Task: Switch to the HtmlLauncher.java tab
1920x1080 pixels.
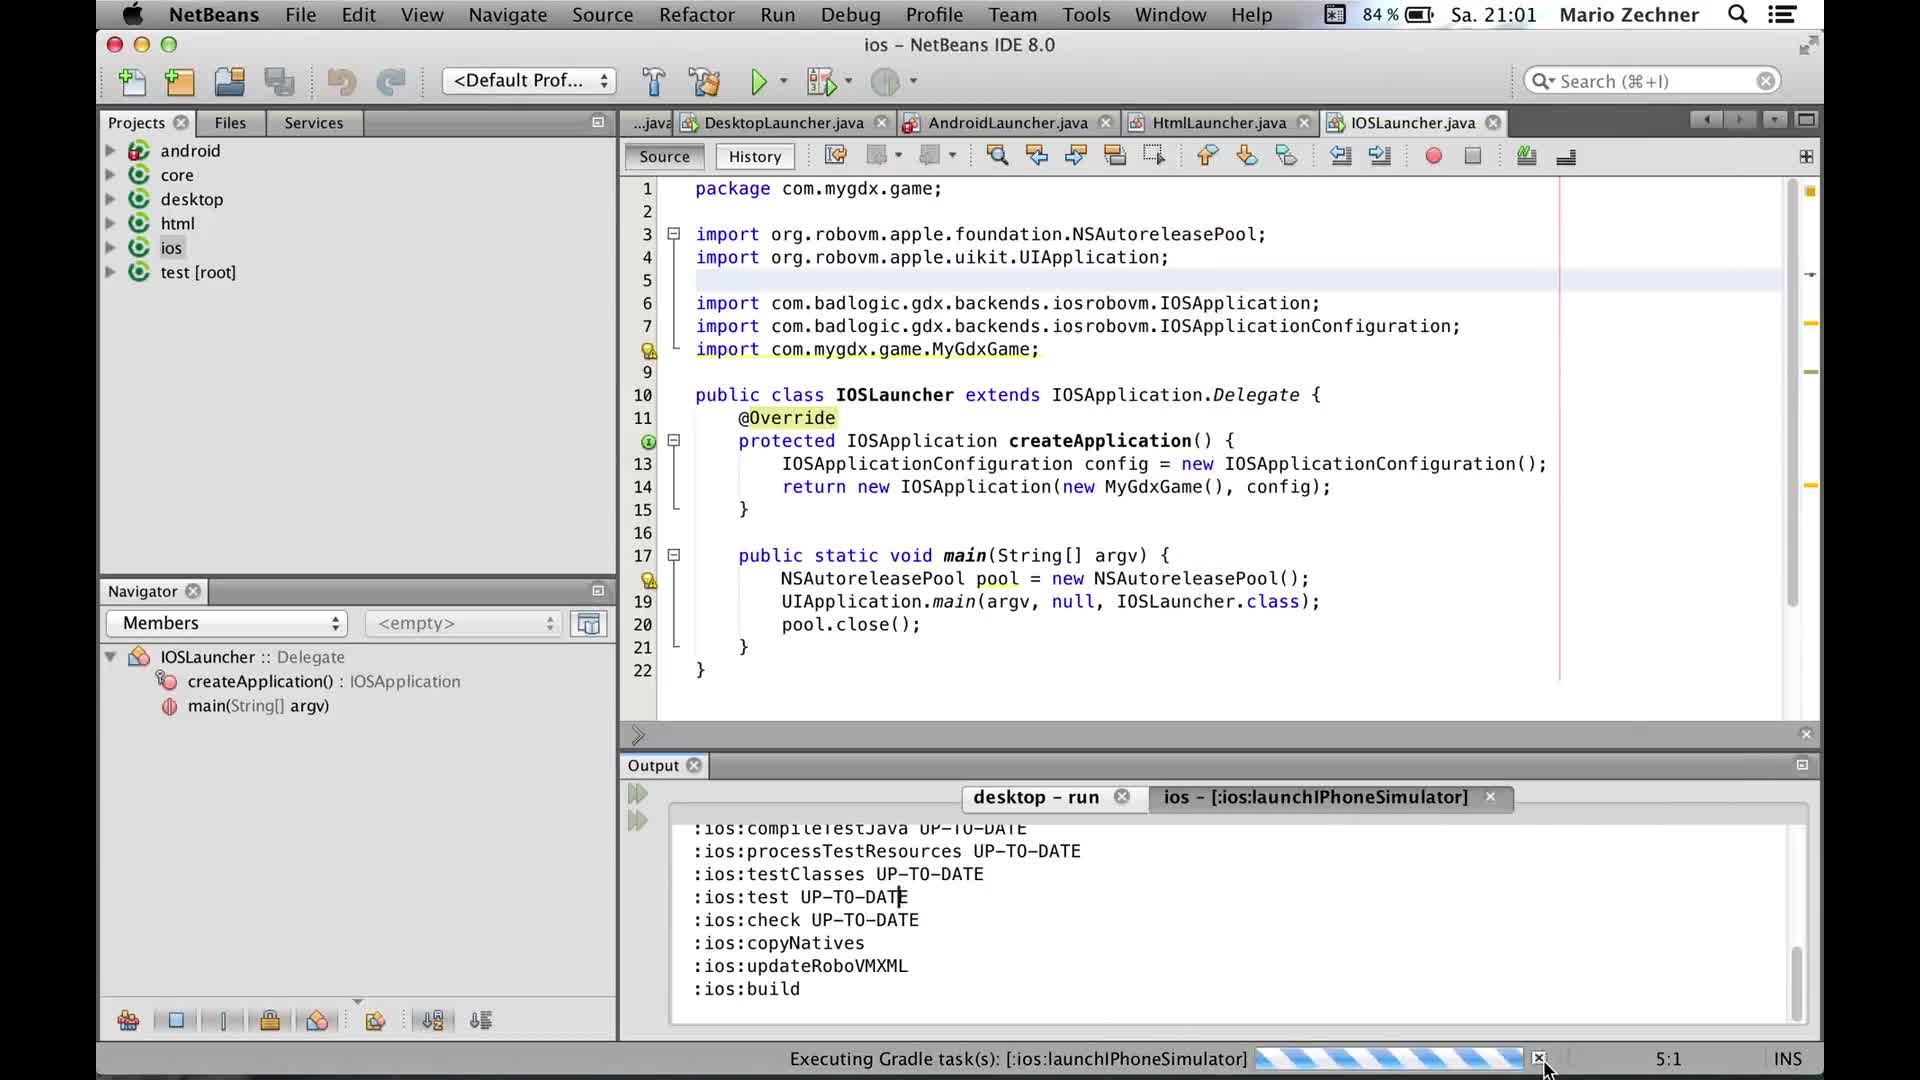Action: (x=1219, y=123)
